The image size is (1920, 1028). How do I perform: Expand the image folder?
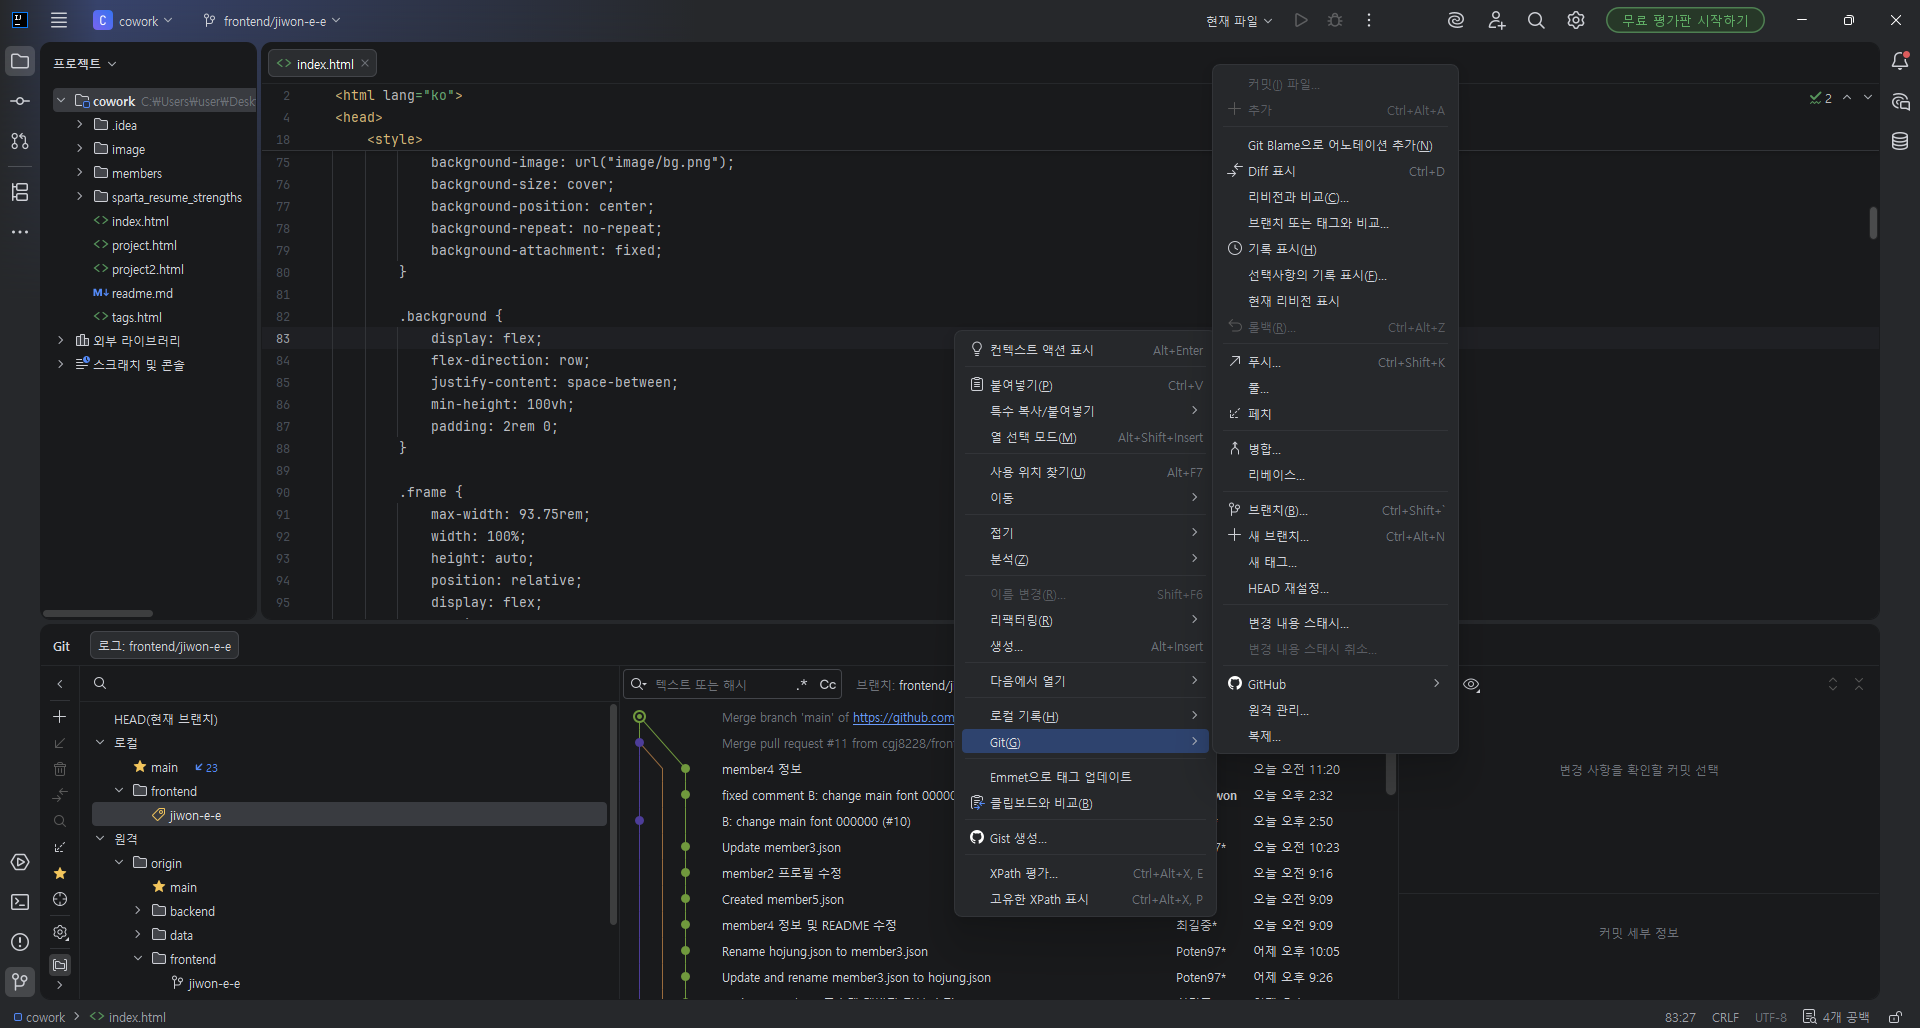(x=80, y=149)
